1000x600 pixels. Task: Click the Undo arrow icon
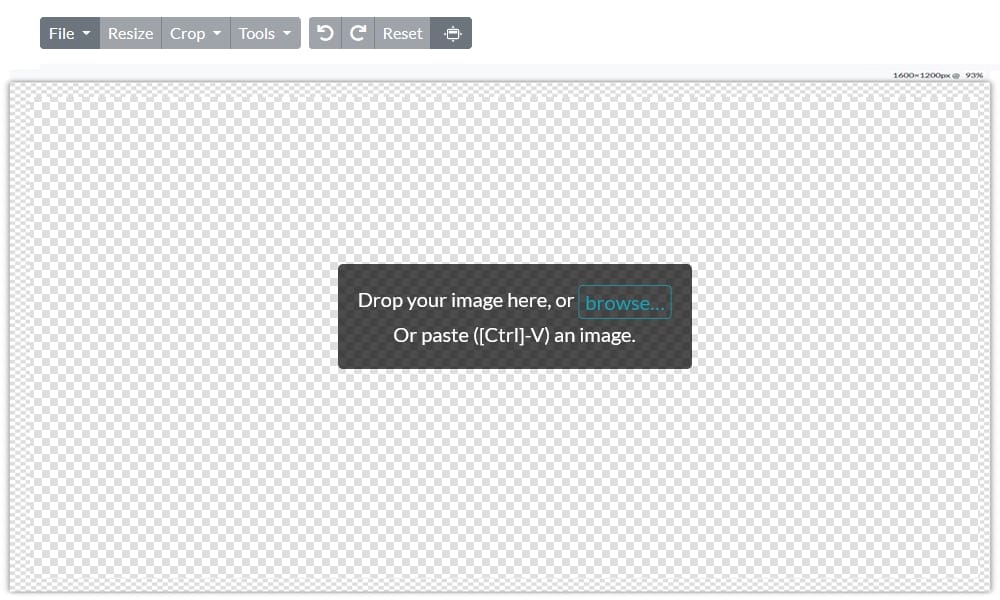click(x=325, y=33)
